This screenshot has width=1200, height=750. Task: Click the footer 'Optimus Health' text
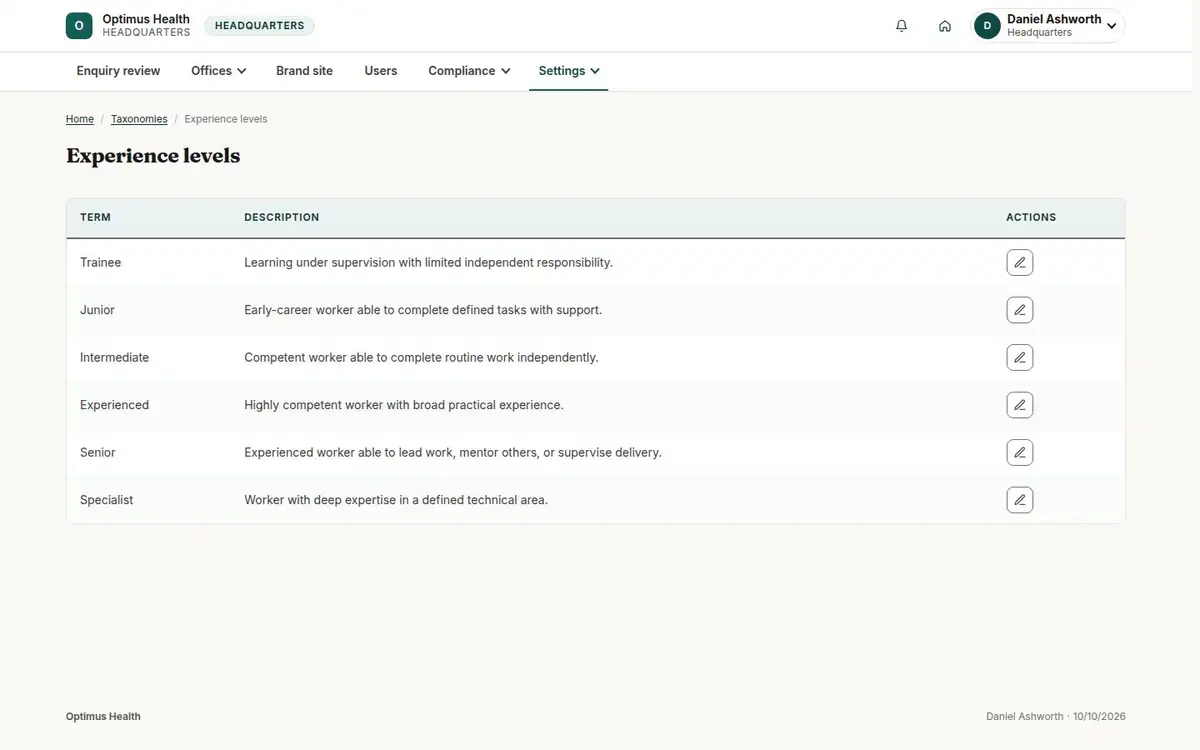point(103,717)
